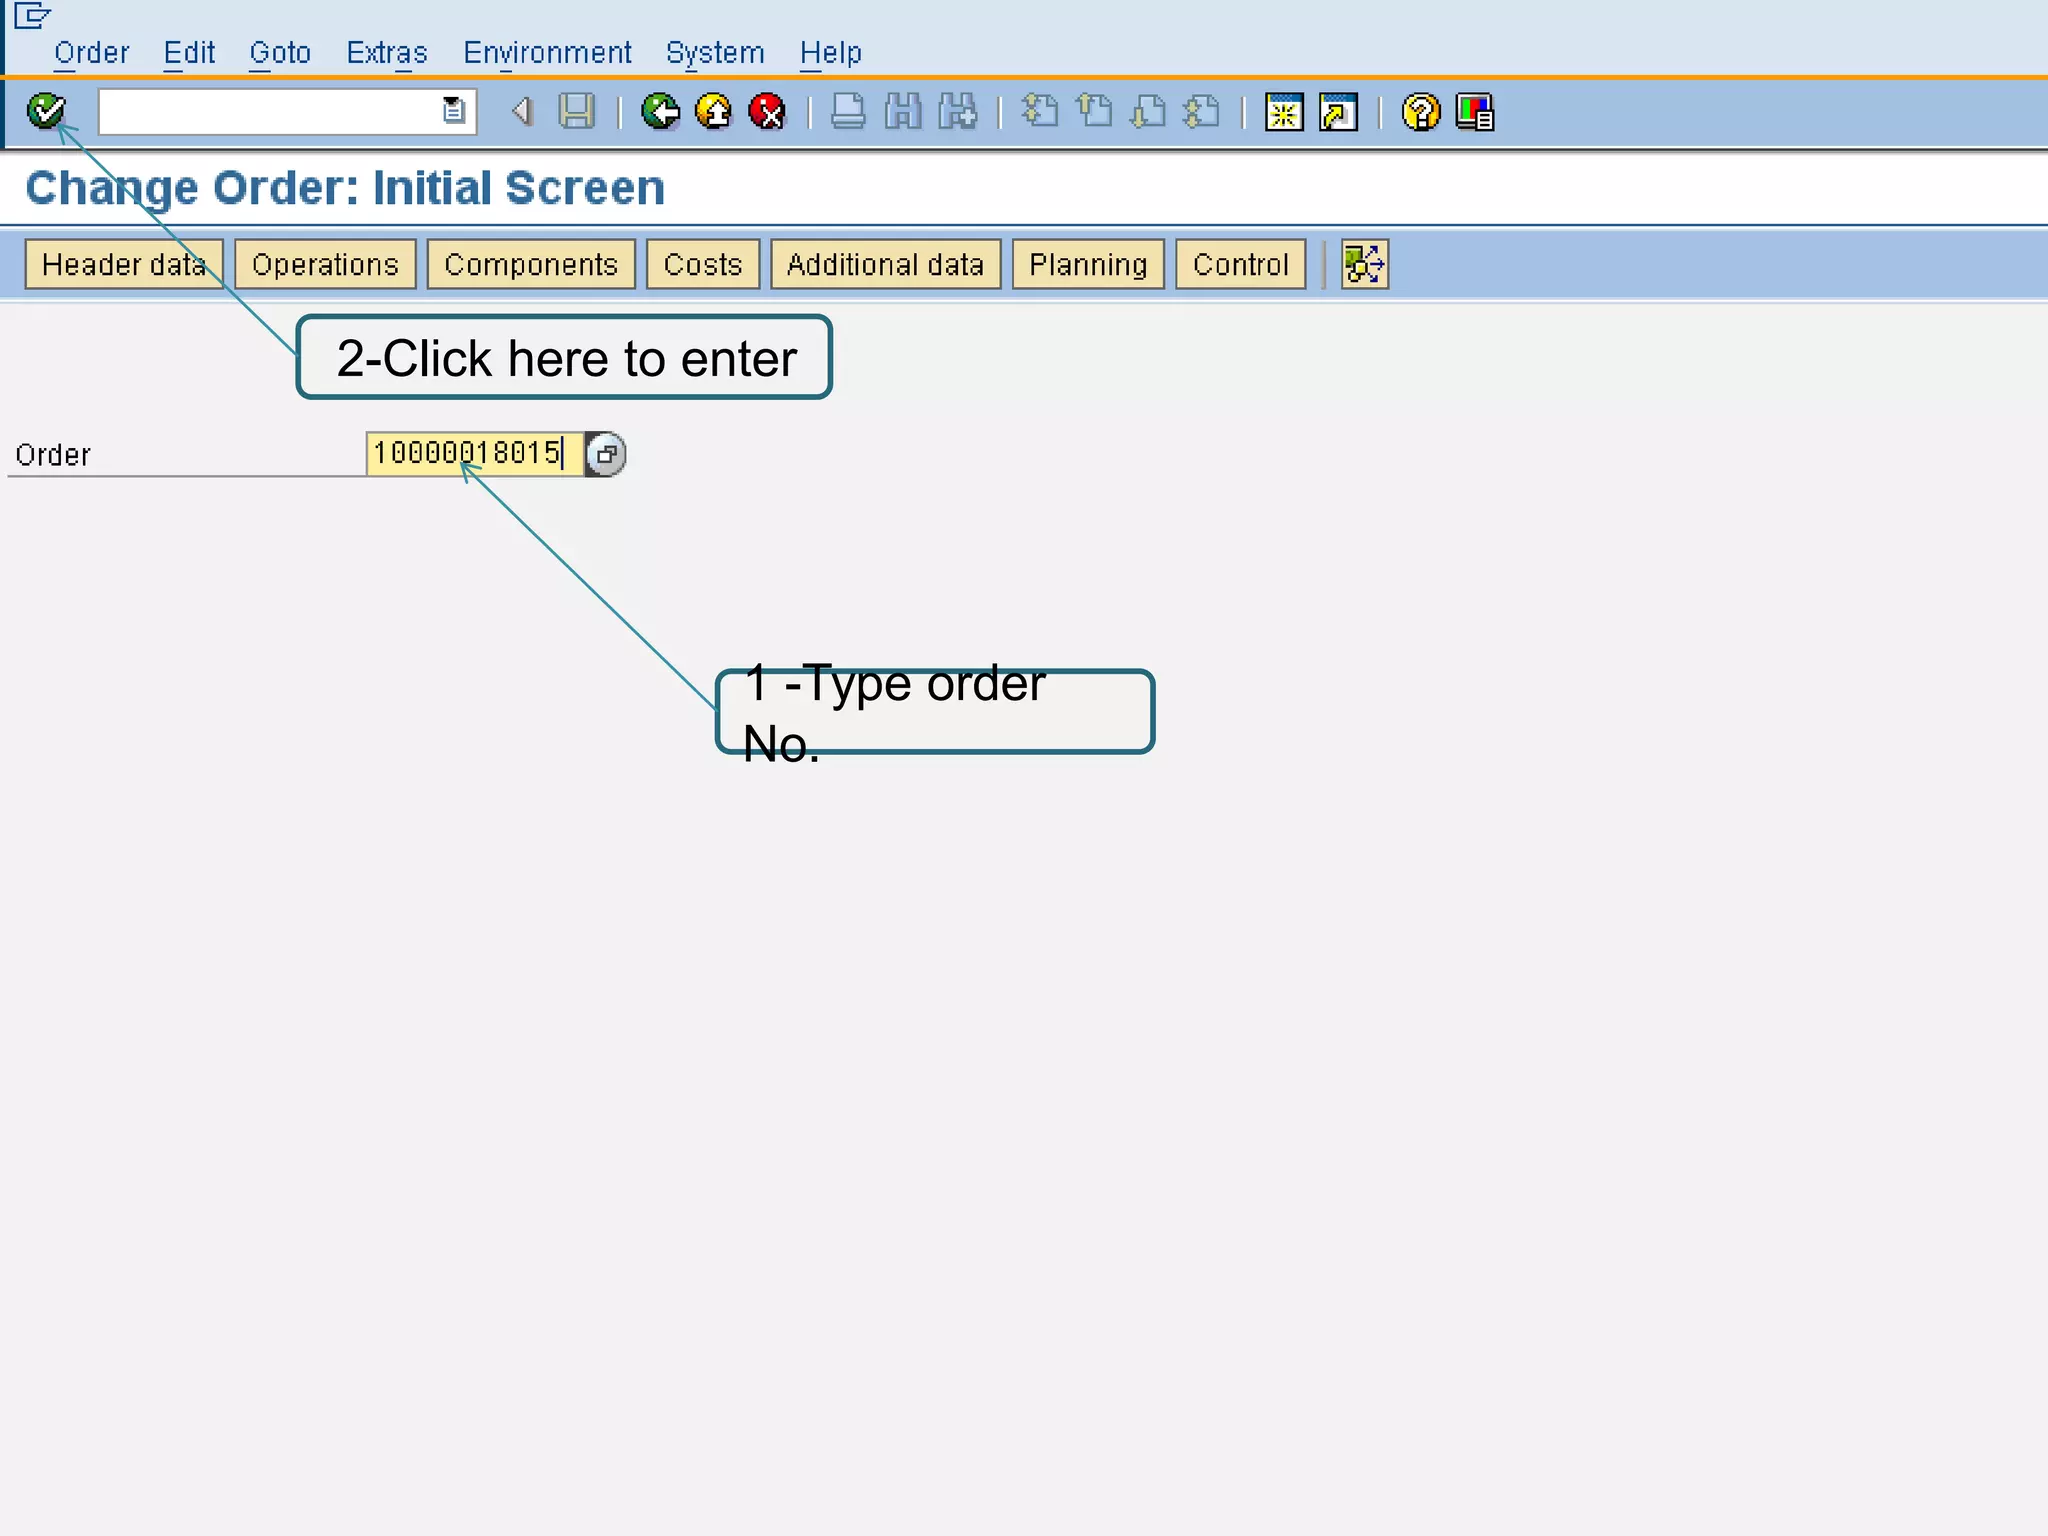
Task: Click the Customize local layout icon
Action: (x=1474, y=112)
